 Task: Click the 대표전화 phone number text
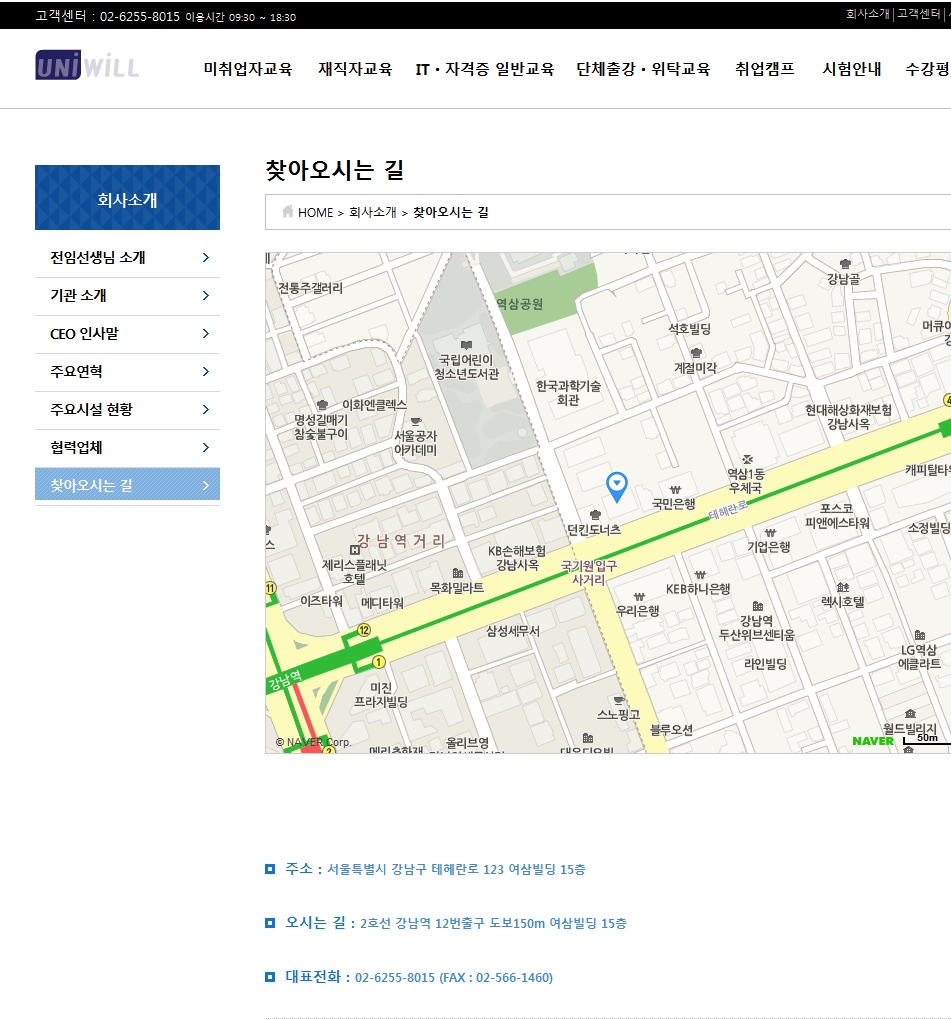coord(454,977)
